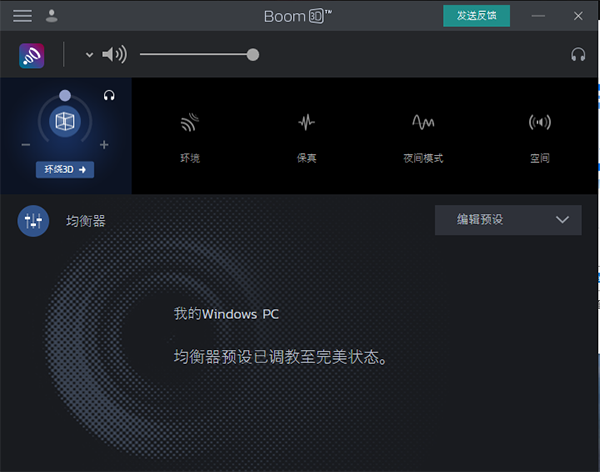Screen dimensions: 600x472
Task: Decrease 3D surround intensity with minus
Action: click(26, 145)
